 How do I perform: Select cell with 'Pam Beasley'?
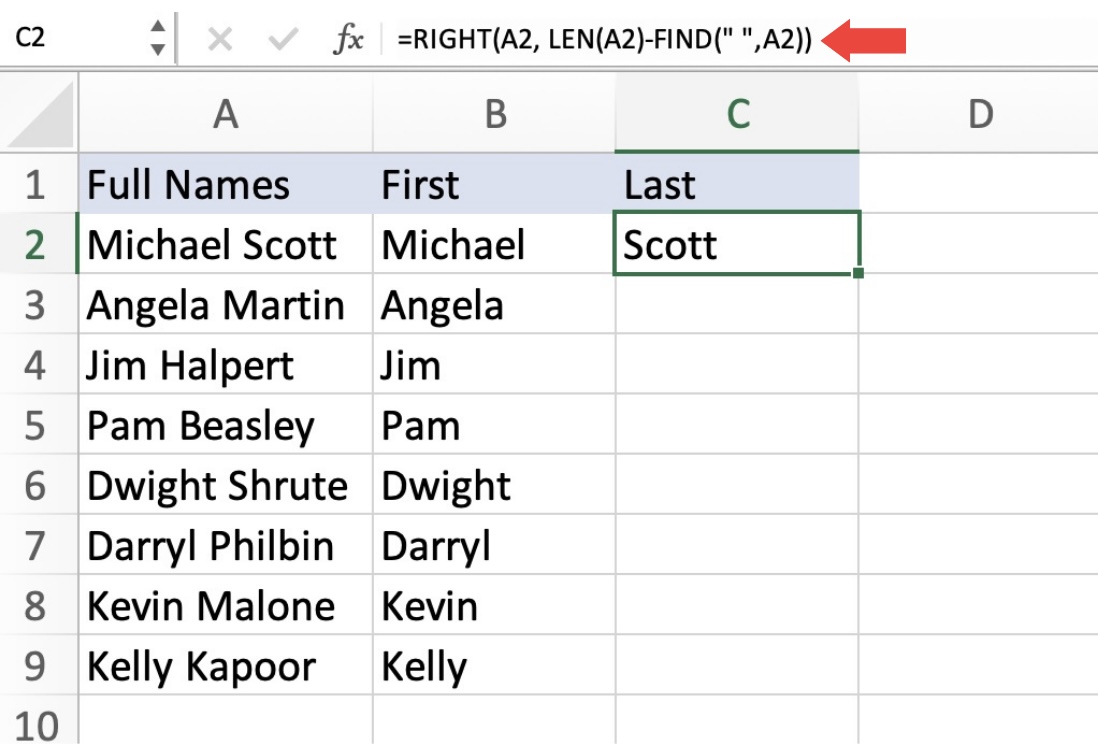[x=226, y=425]
